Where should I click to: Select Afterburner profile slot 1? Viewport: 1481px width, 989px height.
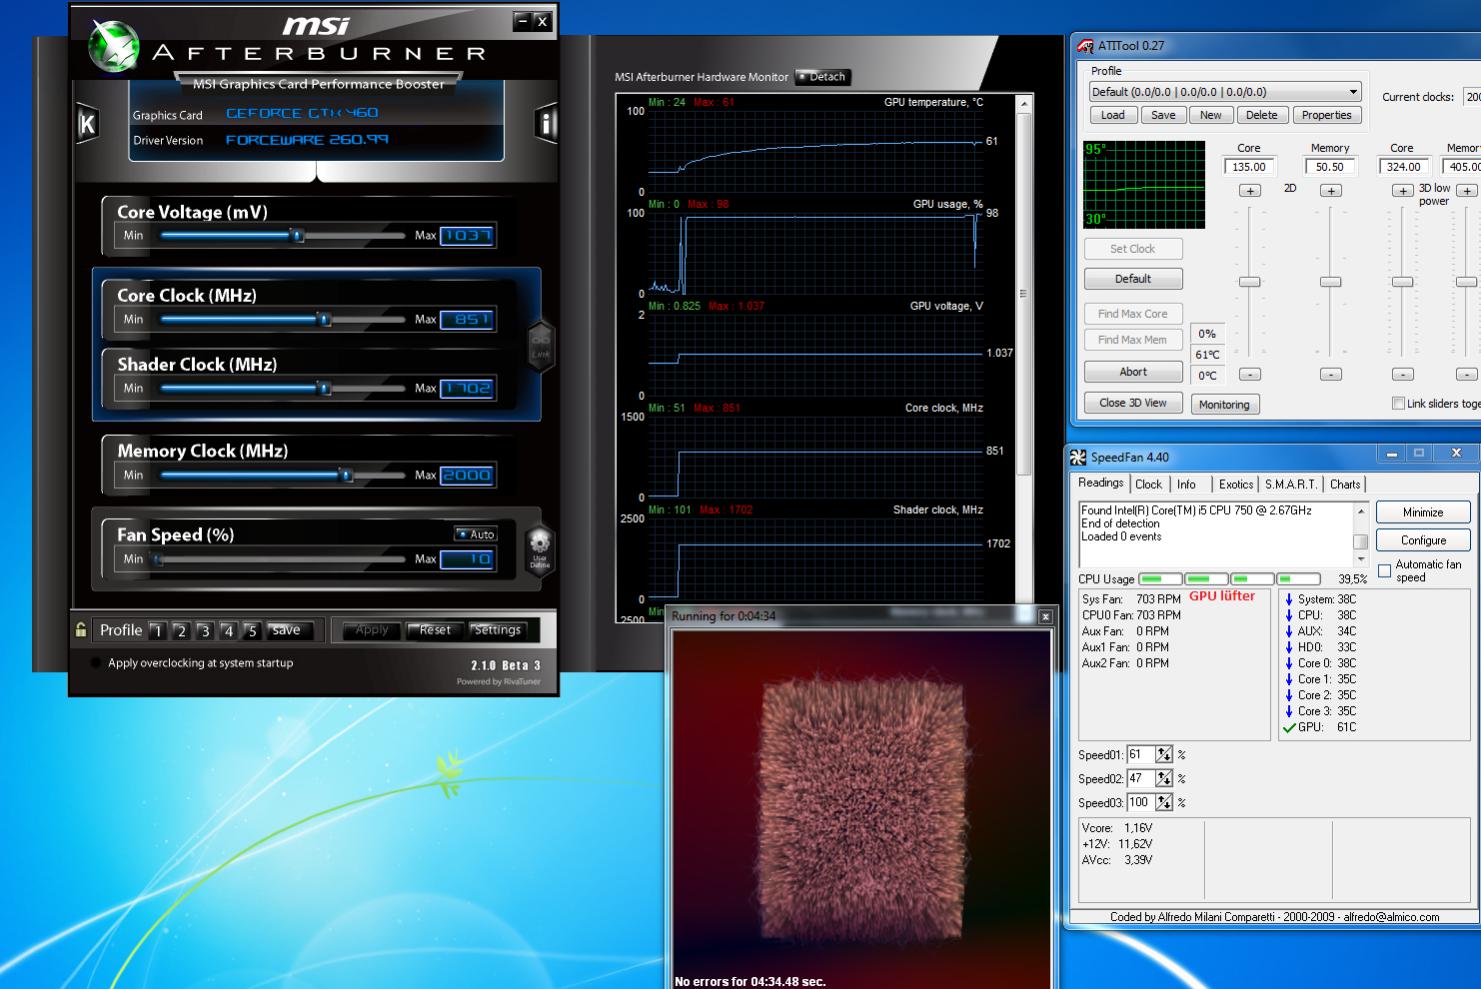point(157,631)
